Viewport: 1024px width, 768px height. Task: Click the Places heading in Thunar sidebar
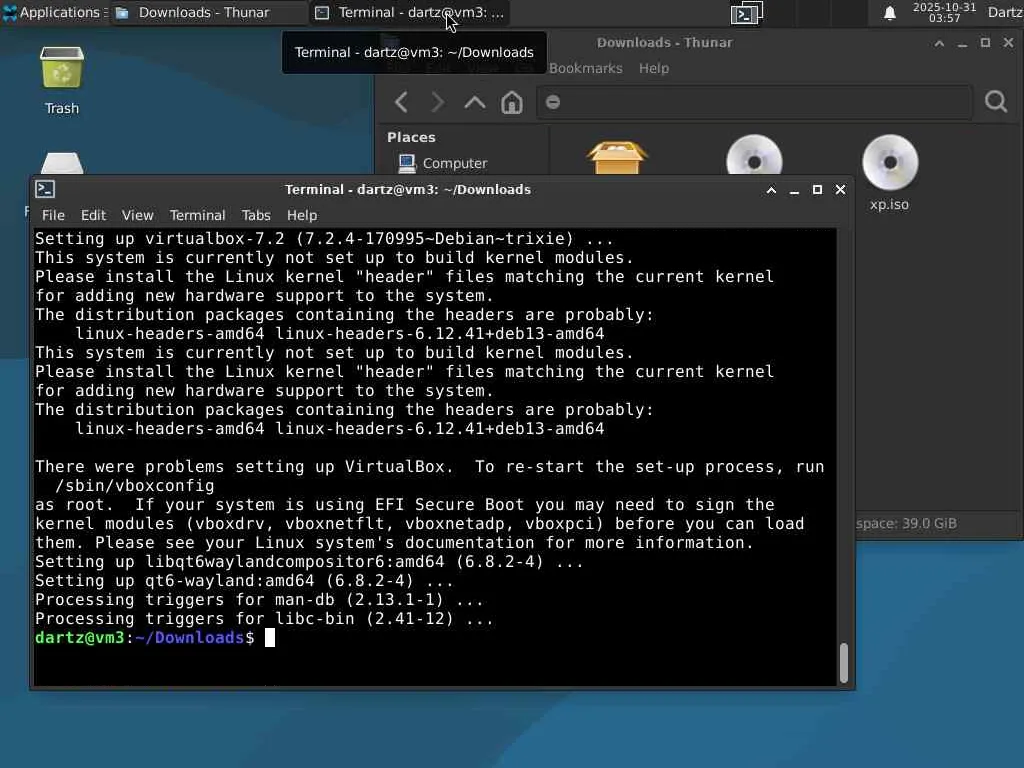tap(411, 137)
